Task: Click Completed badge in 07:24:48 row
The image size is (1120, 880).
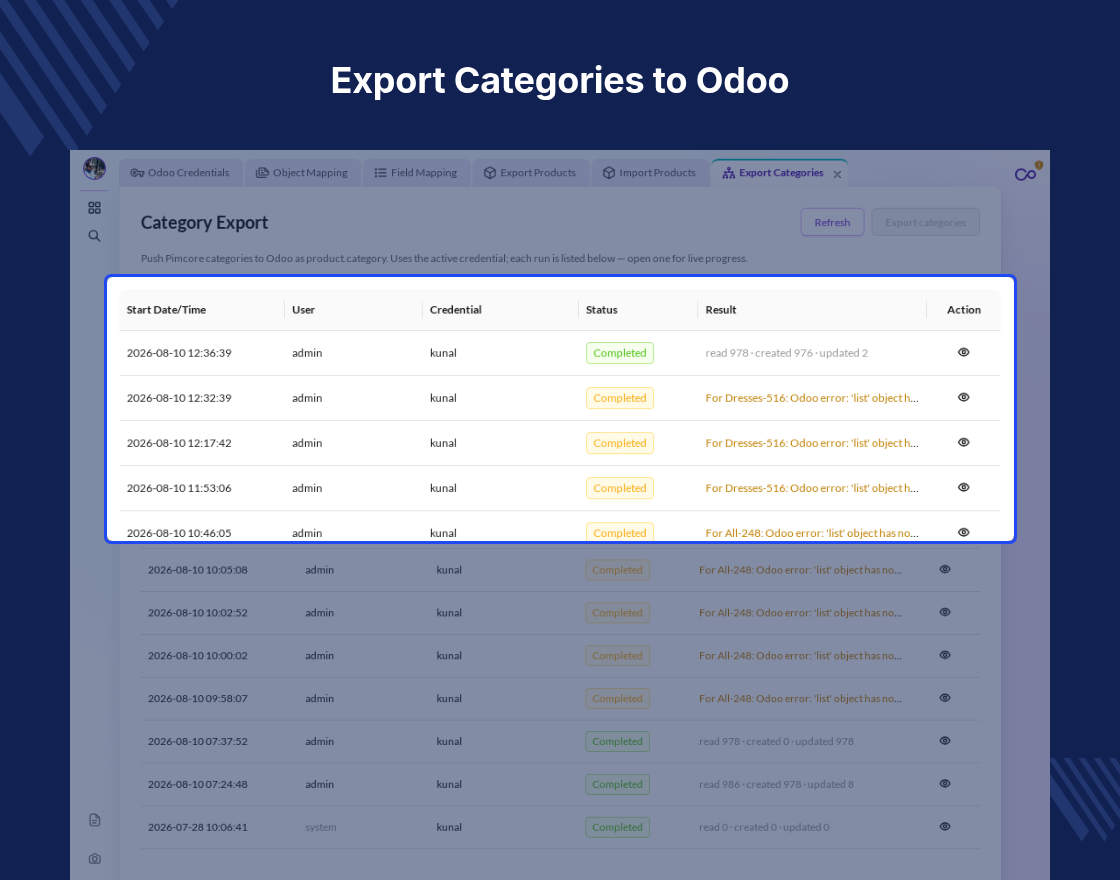Action: tap(617, 784)
